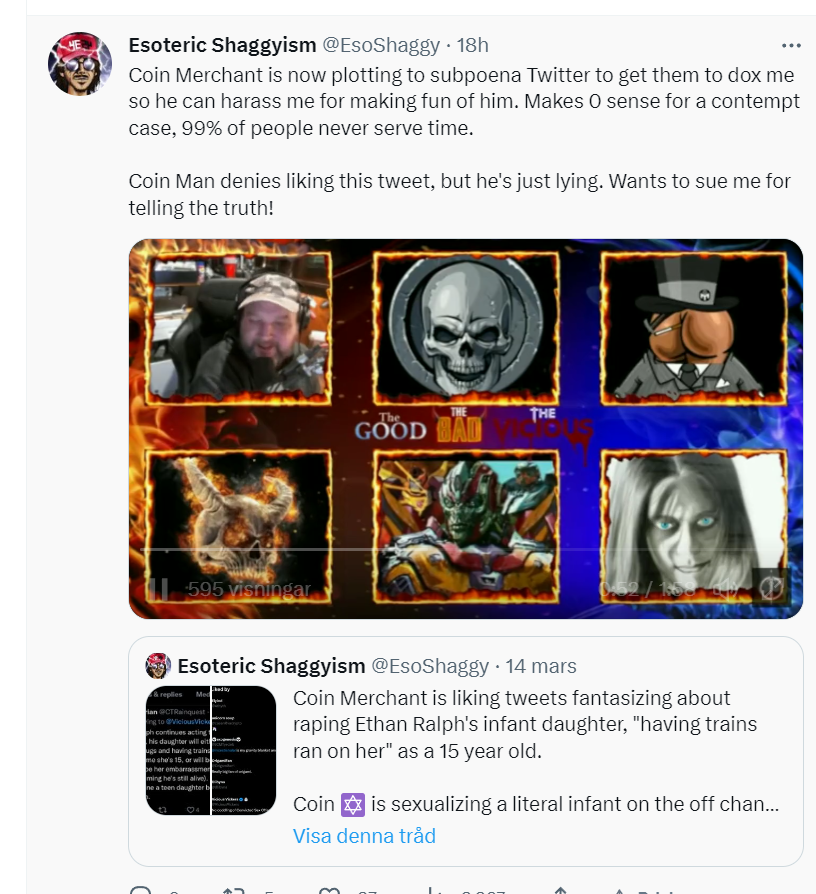
Task: Click the Visa denna tråd link
Action: (364, 836)
